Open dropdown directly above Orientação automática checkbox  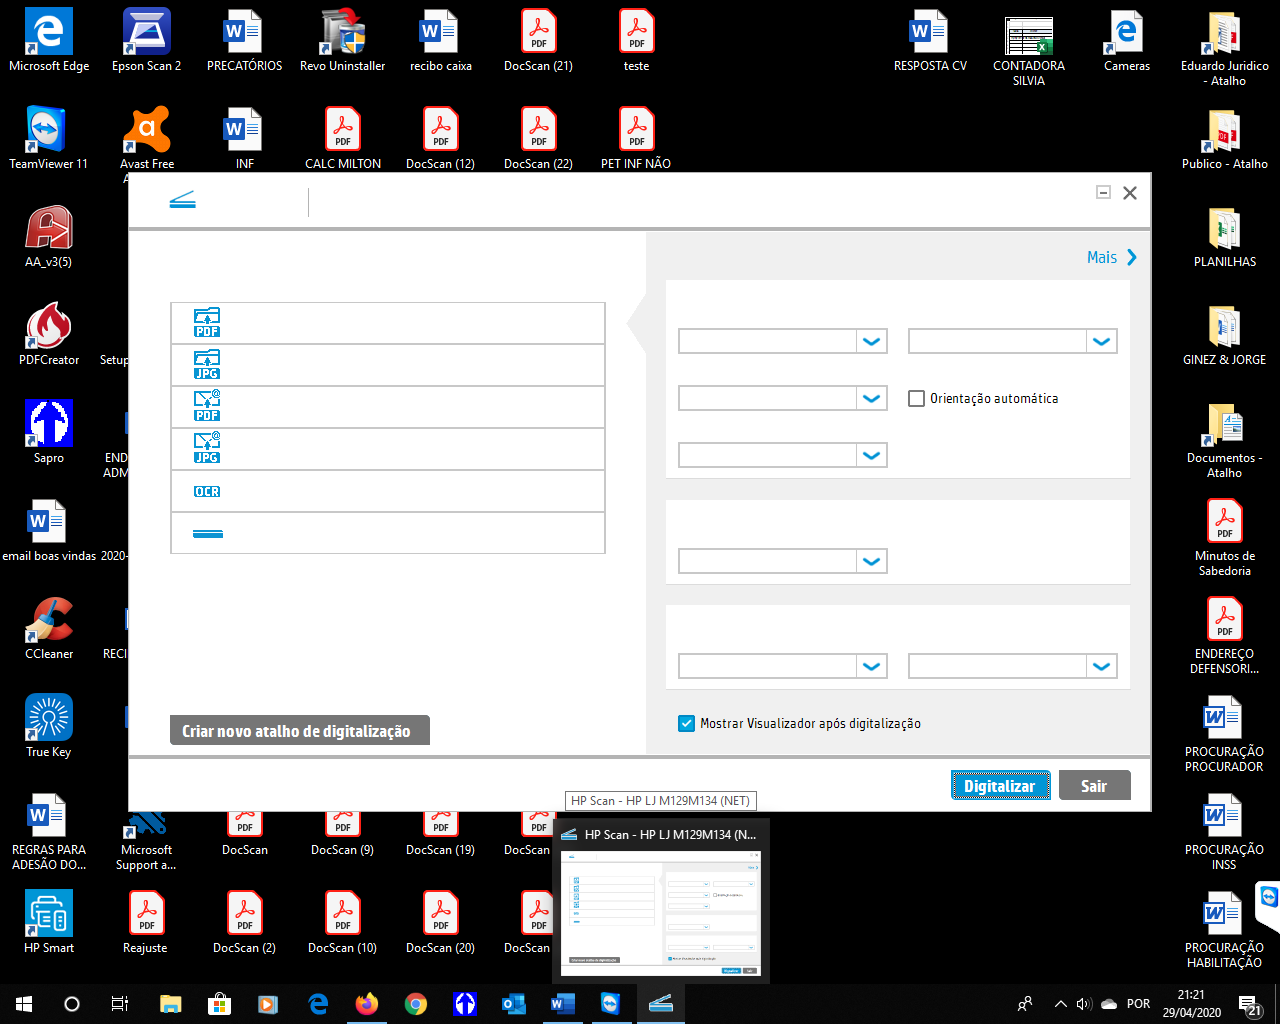coord(1013,341)
